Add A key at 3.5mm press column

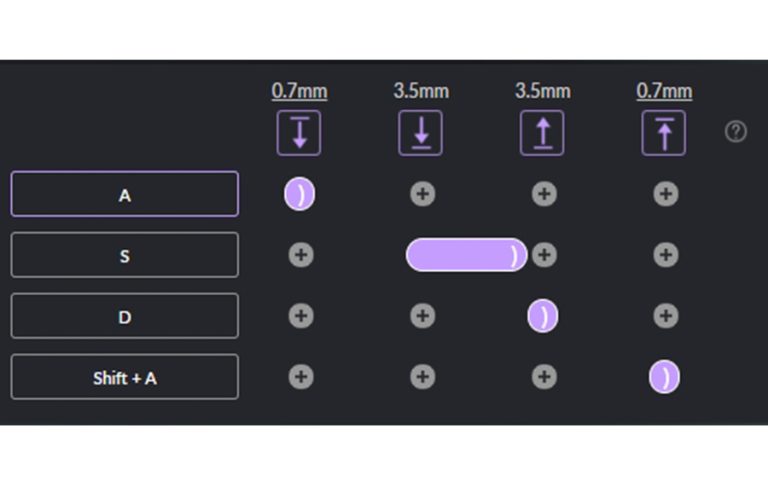(423, 194)
